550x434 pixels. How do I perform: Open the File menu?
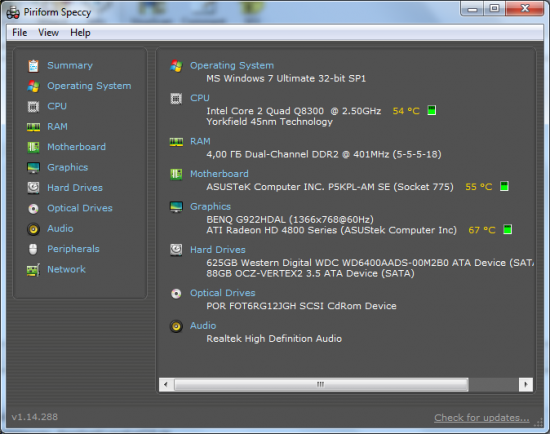point(20,33)
